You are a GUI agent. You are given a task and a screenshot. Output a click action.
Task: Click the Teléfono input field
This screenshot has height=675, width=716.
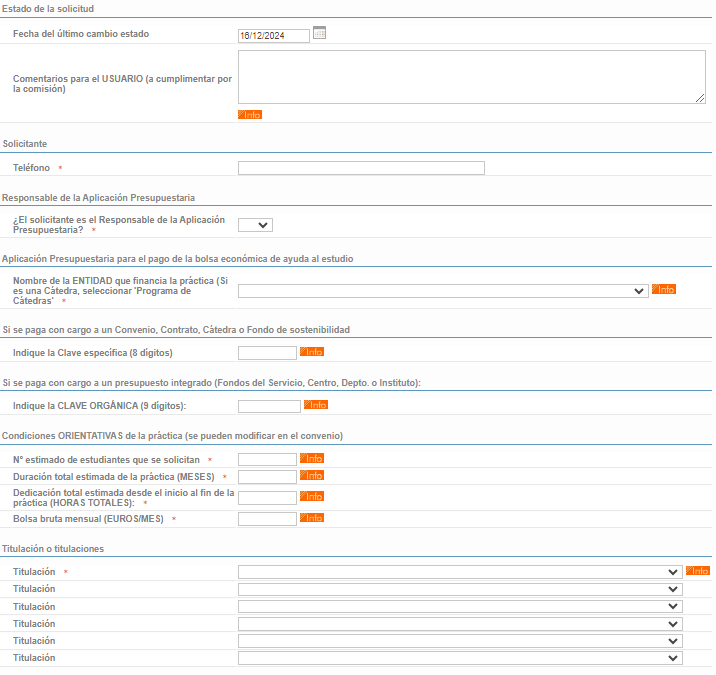(x=361, y=168)
